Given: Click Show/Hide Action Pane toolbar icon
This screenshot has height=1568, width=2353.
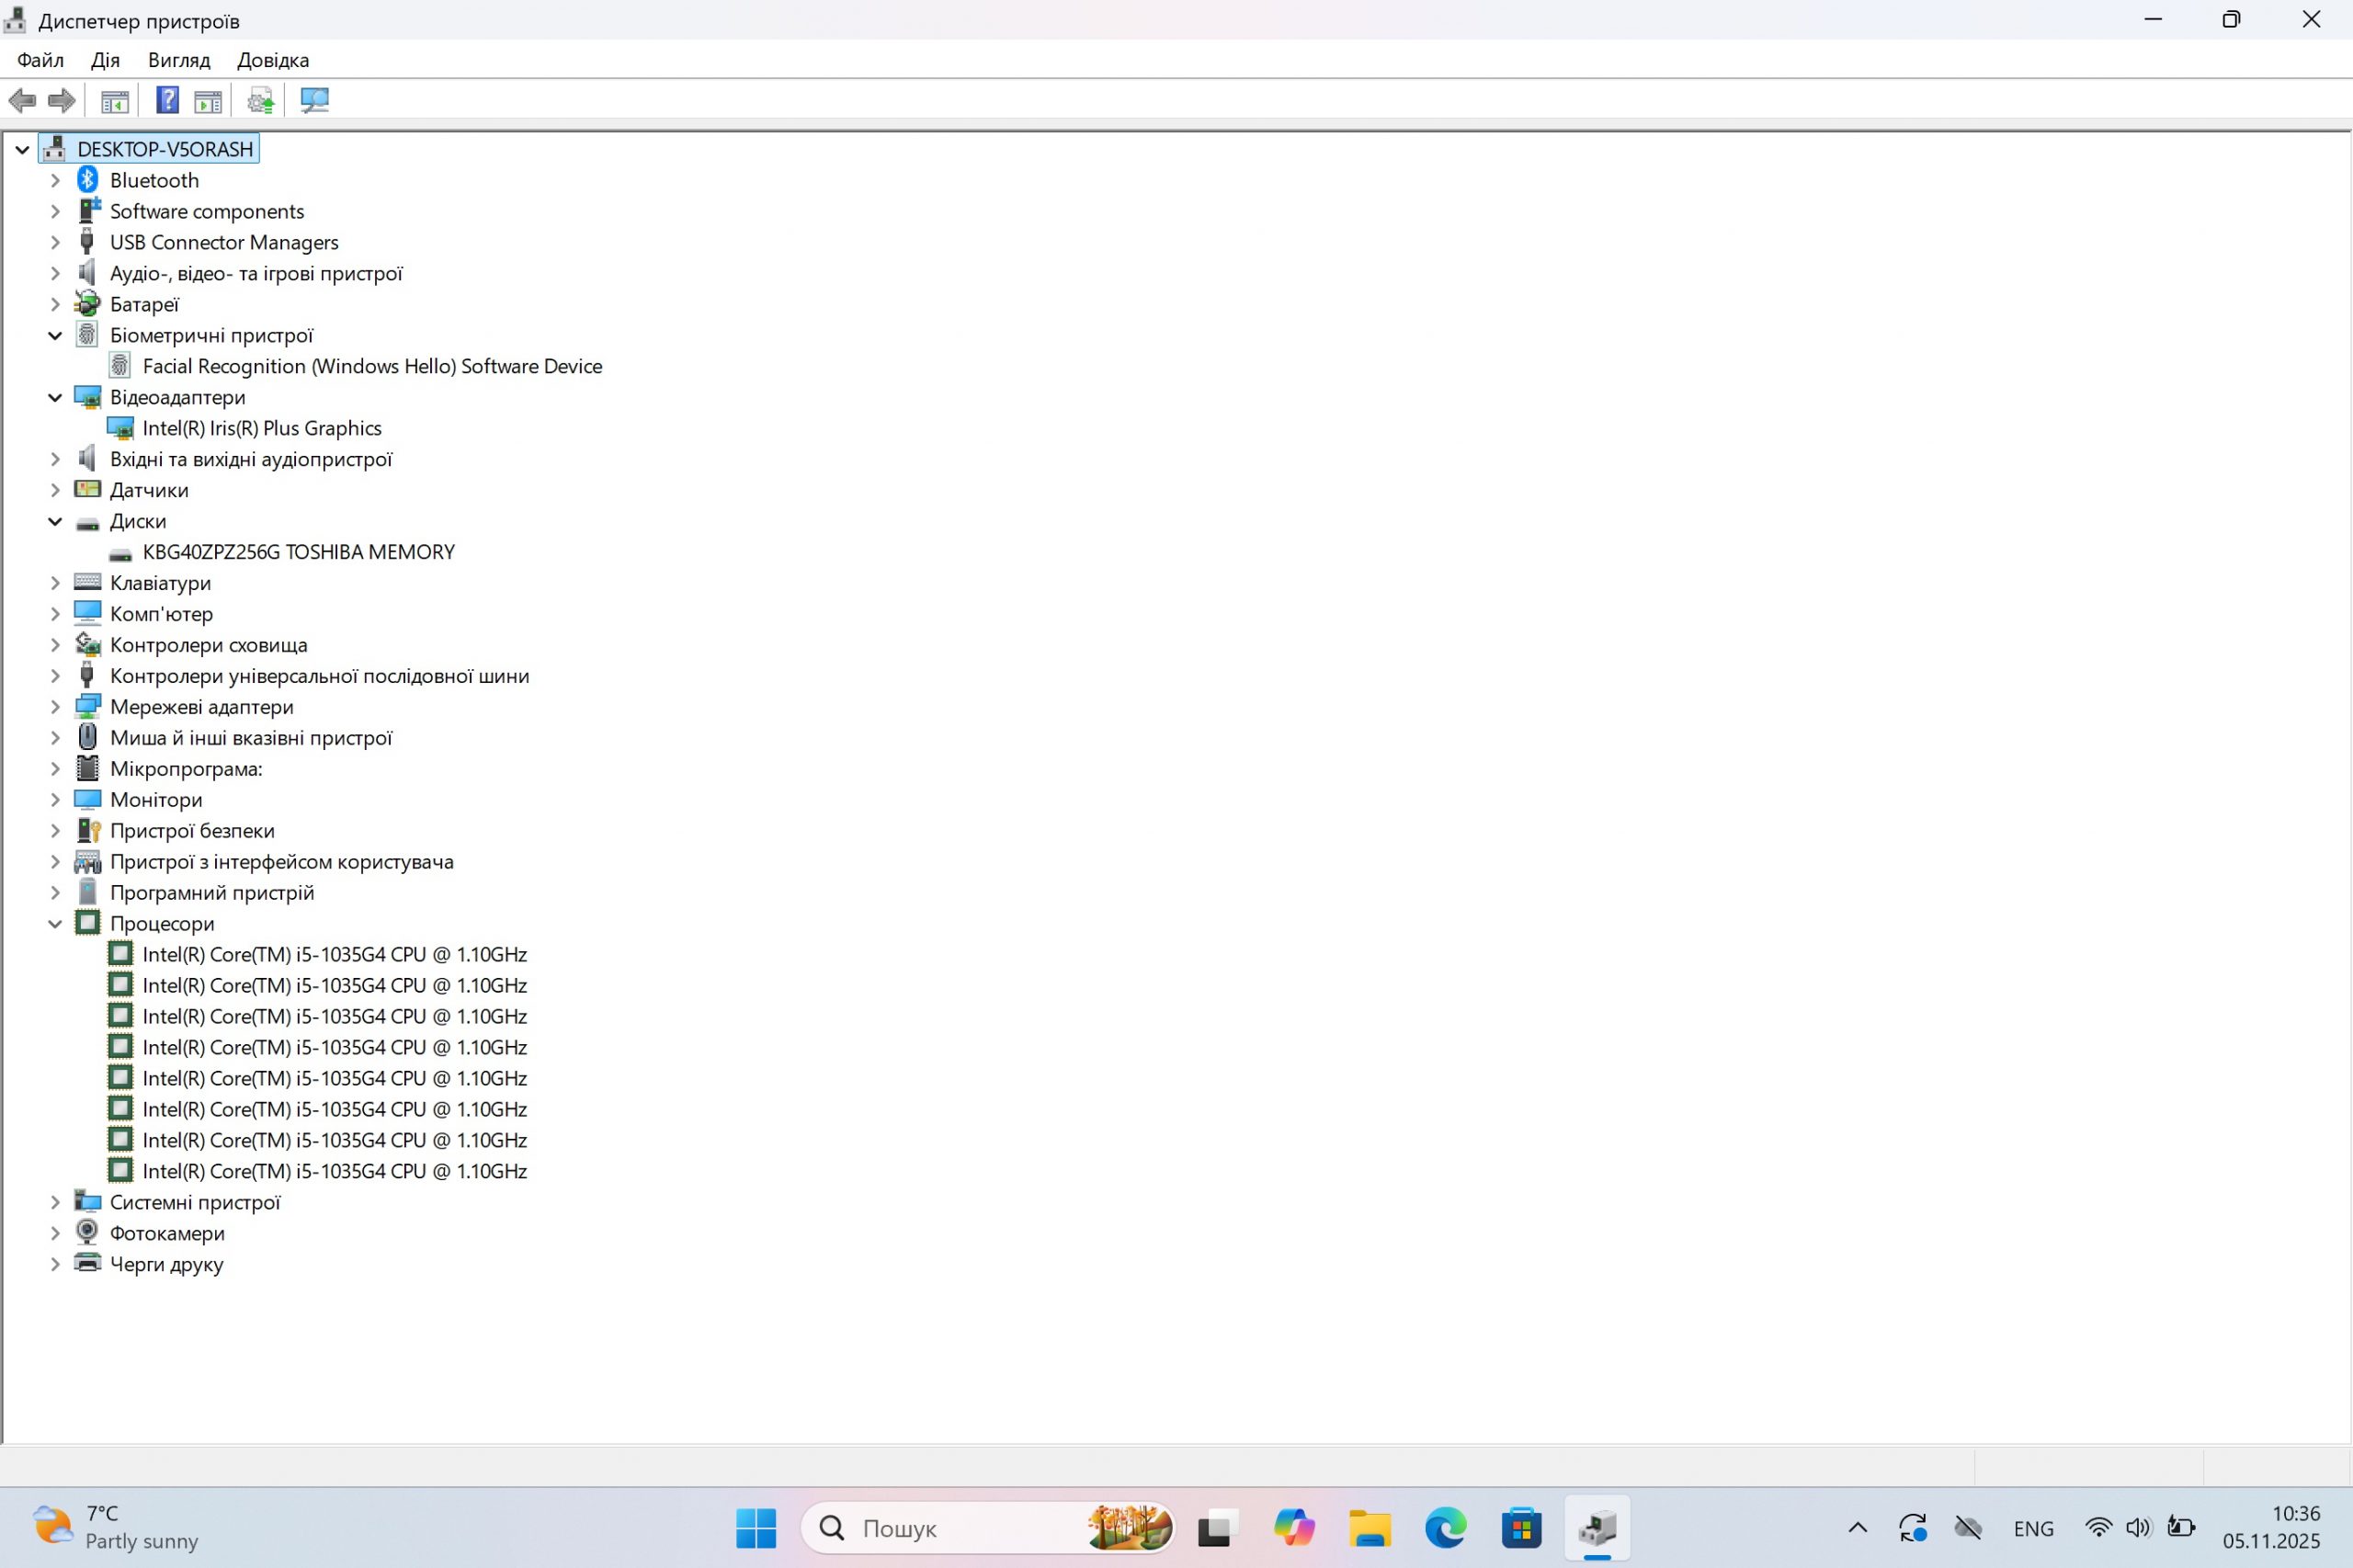Looking at the screenshot, I should click(x=208, y=100).
